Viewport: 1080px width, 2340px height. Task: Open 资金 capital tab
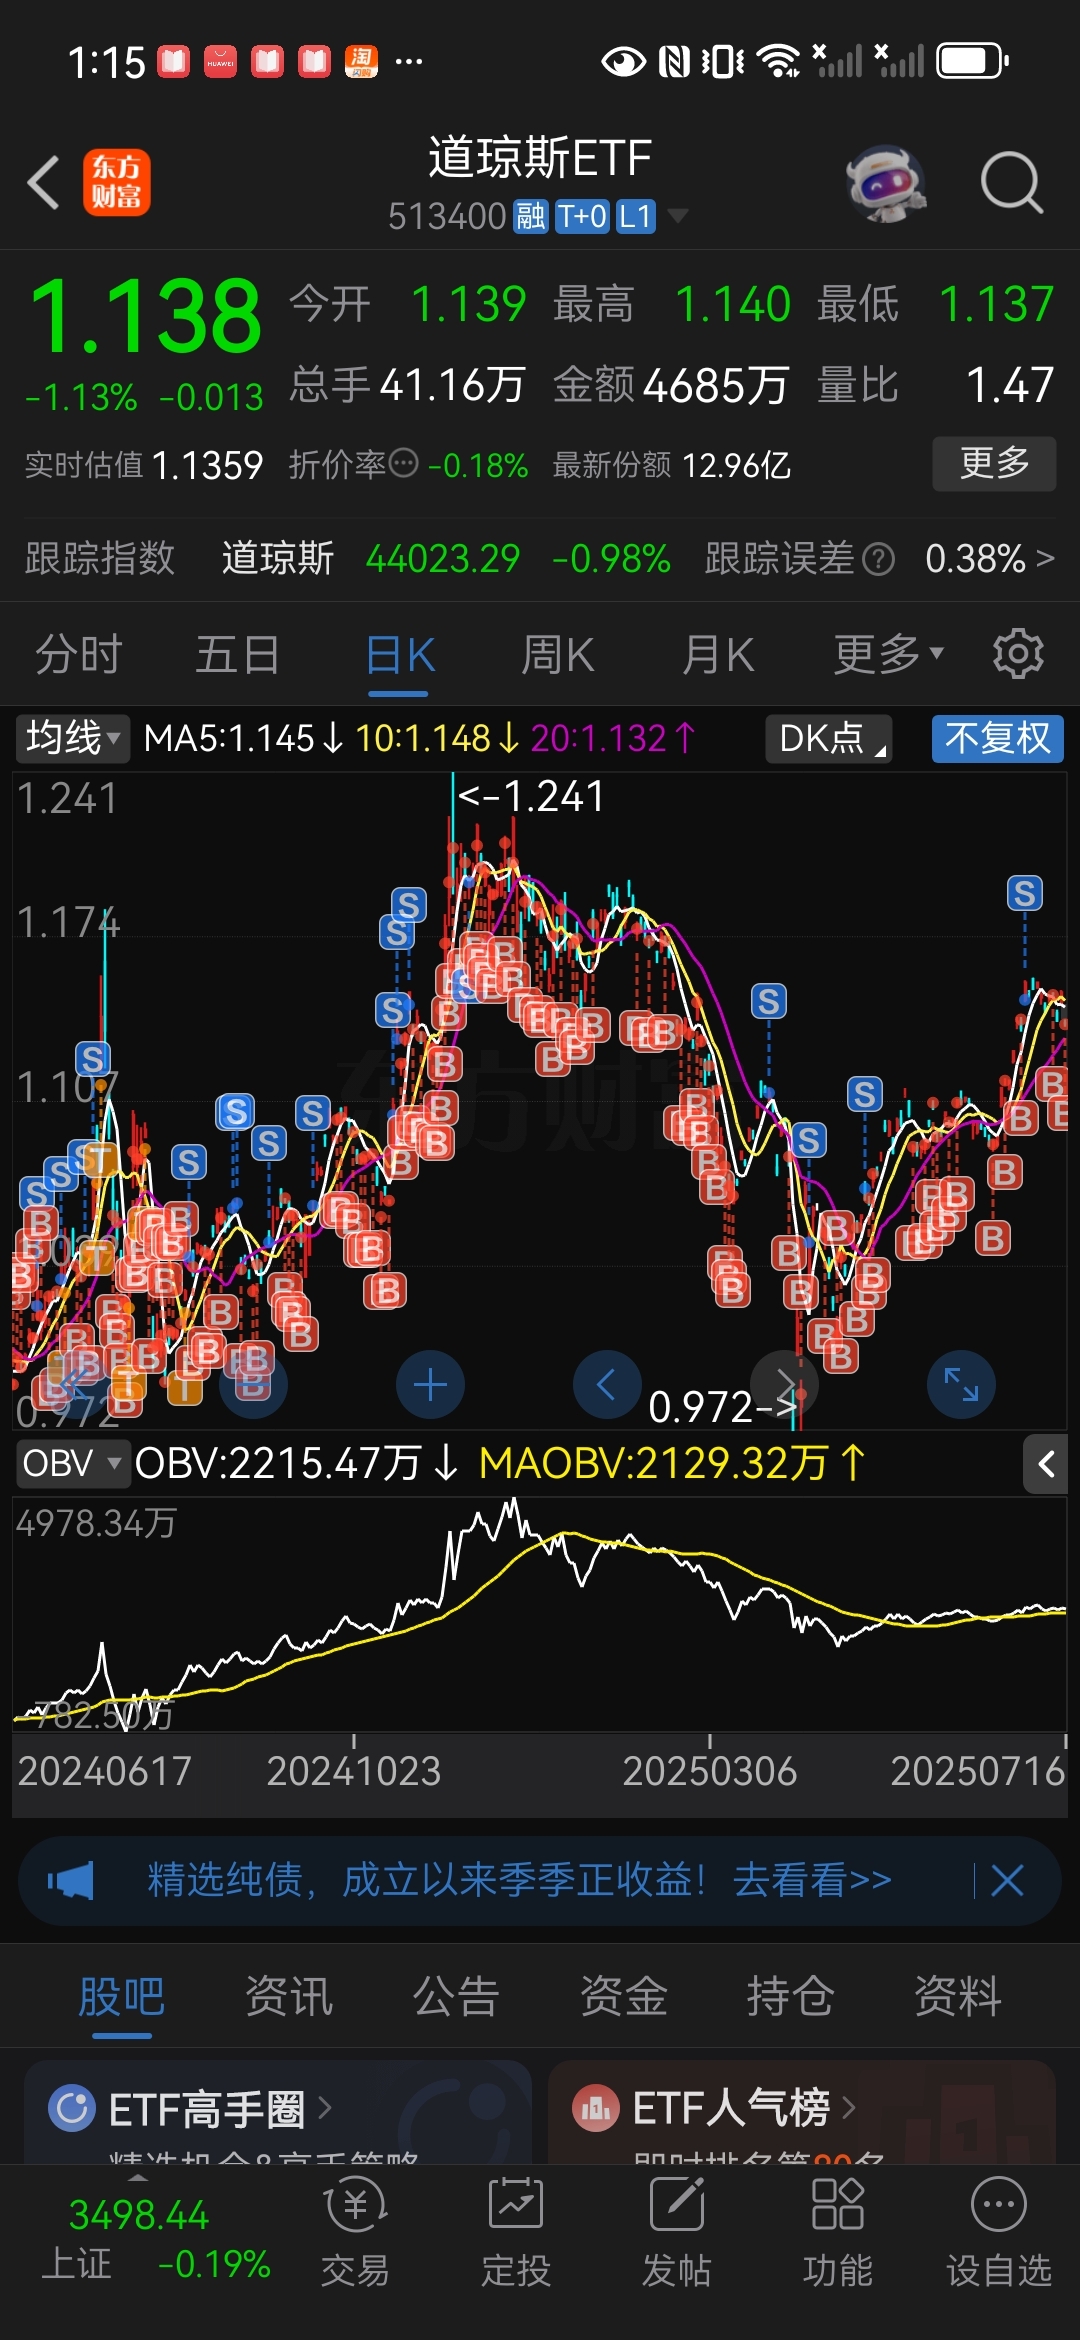point(624,1997)
